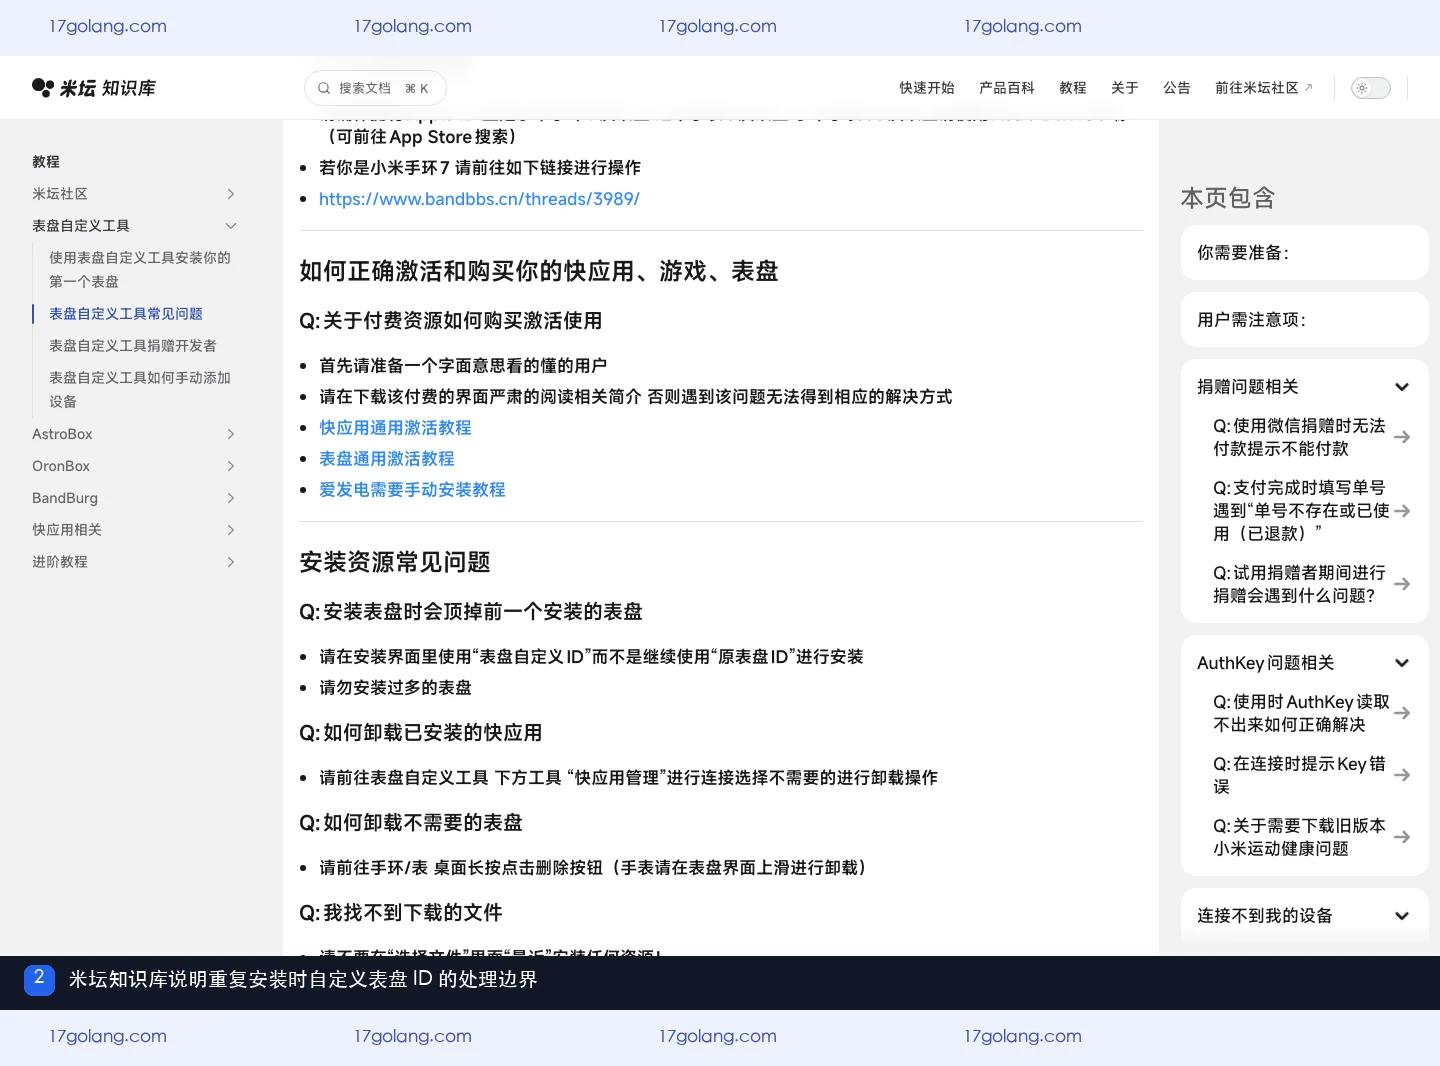
Task: Jump to 你需要准备 section in outline
Action: point(1304,253)
